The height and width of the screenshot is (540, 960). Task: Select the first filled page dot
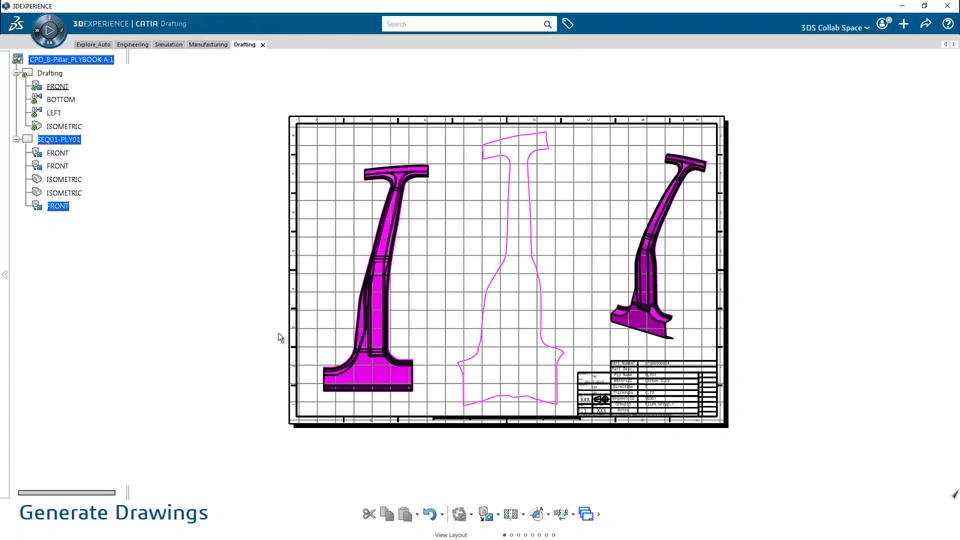(504, 535)
